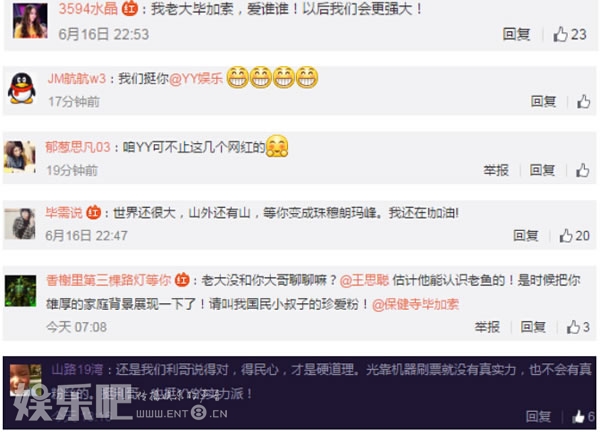
Task: Open username link 郁葱思凡03
Action: coord(78,147)
